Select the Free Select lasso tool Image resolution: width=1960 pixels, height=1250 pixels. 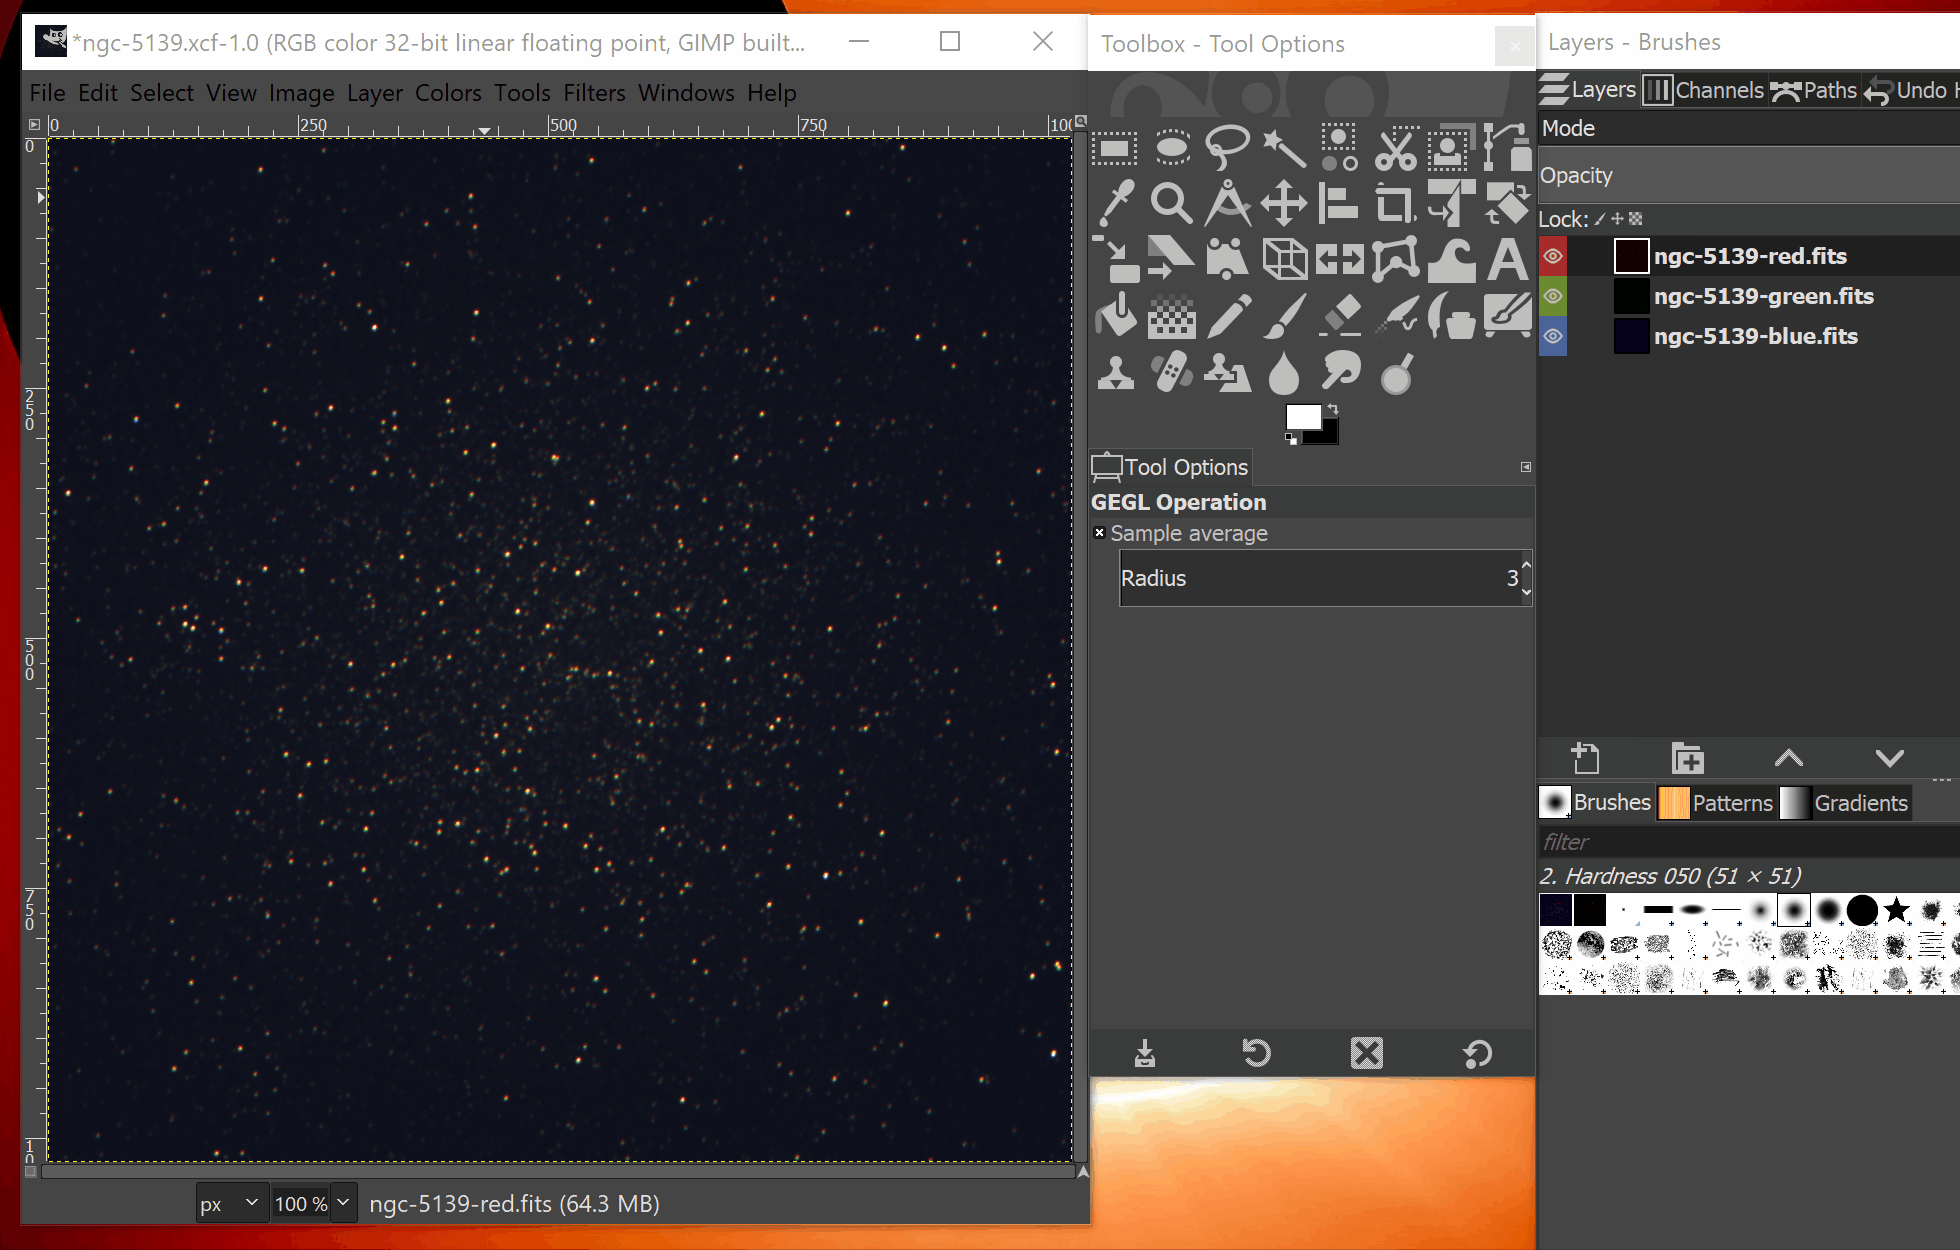[x=1227, y=148]
